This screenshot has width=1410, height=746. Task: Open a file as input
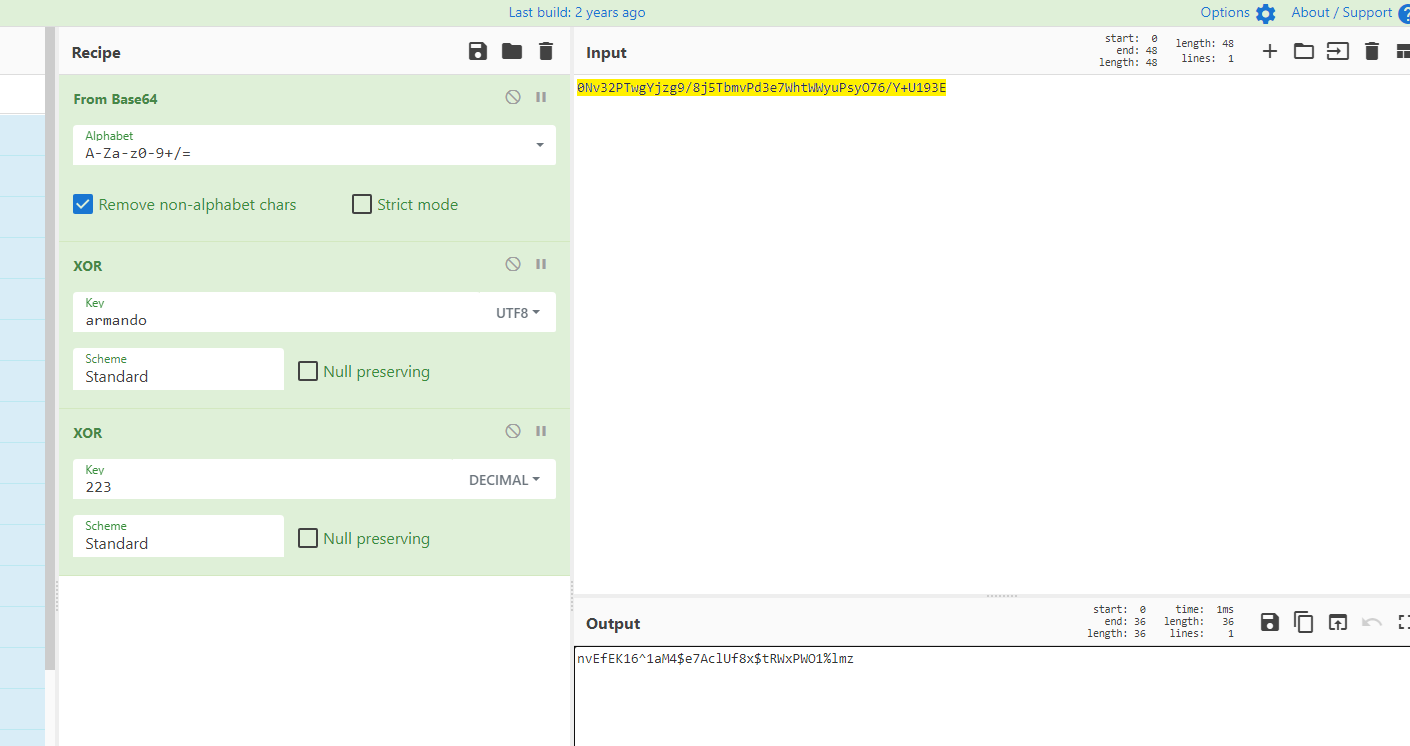(1304, 52)
